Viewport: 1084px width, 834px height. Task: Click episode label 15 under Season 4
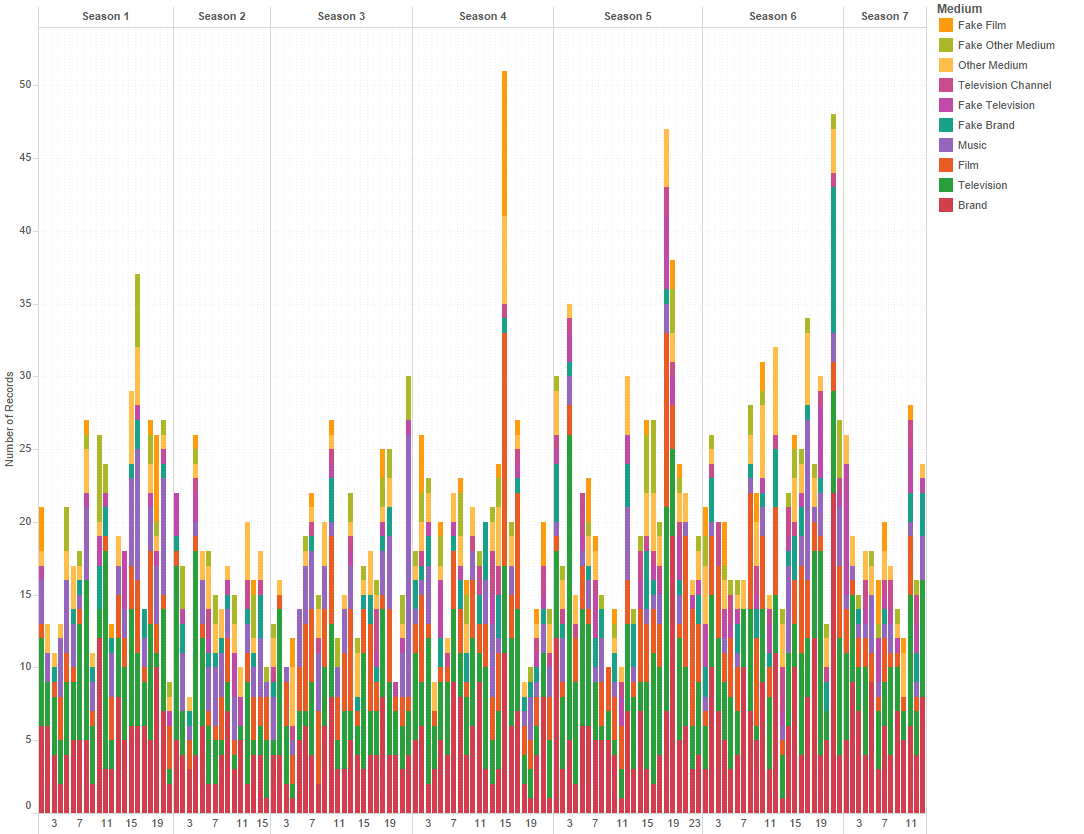click(505, 823)
